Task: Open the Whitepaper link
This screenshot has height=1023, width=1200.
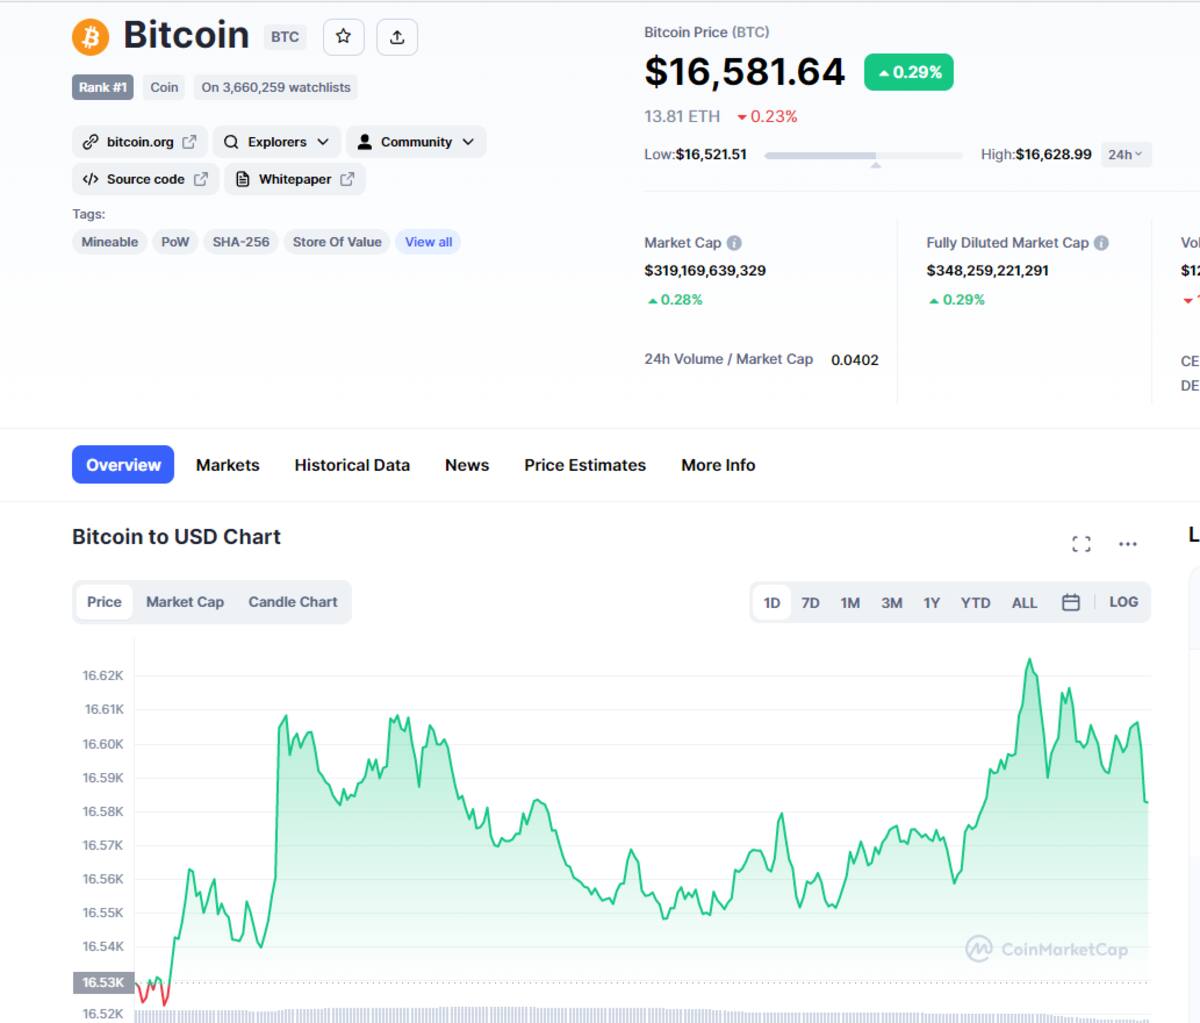Action: tap(294, 179)
